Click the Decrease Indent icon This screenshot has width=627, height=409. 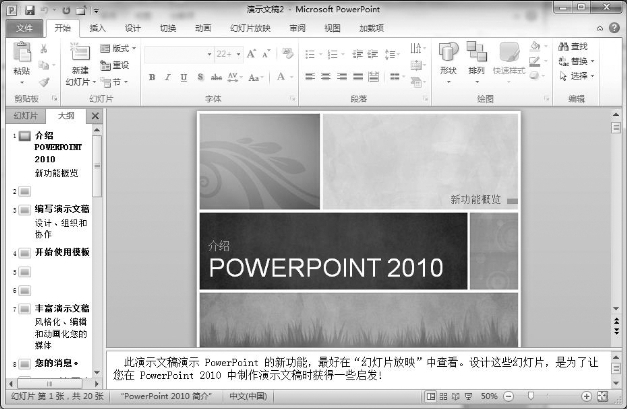357,54
